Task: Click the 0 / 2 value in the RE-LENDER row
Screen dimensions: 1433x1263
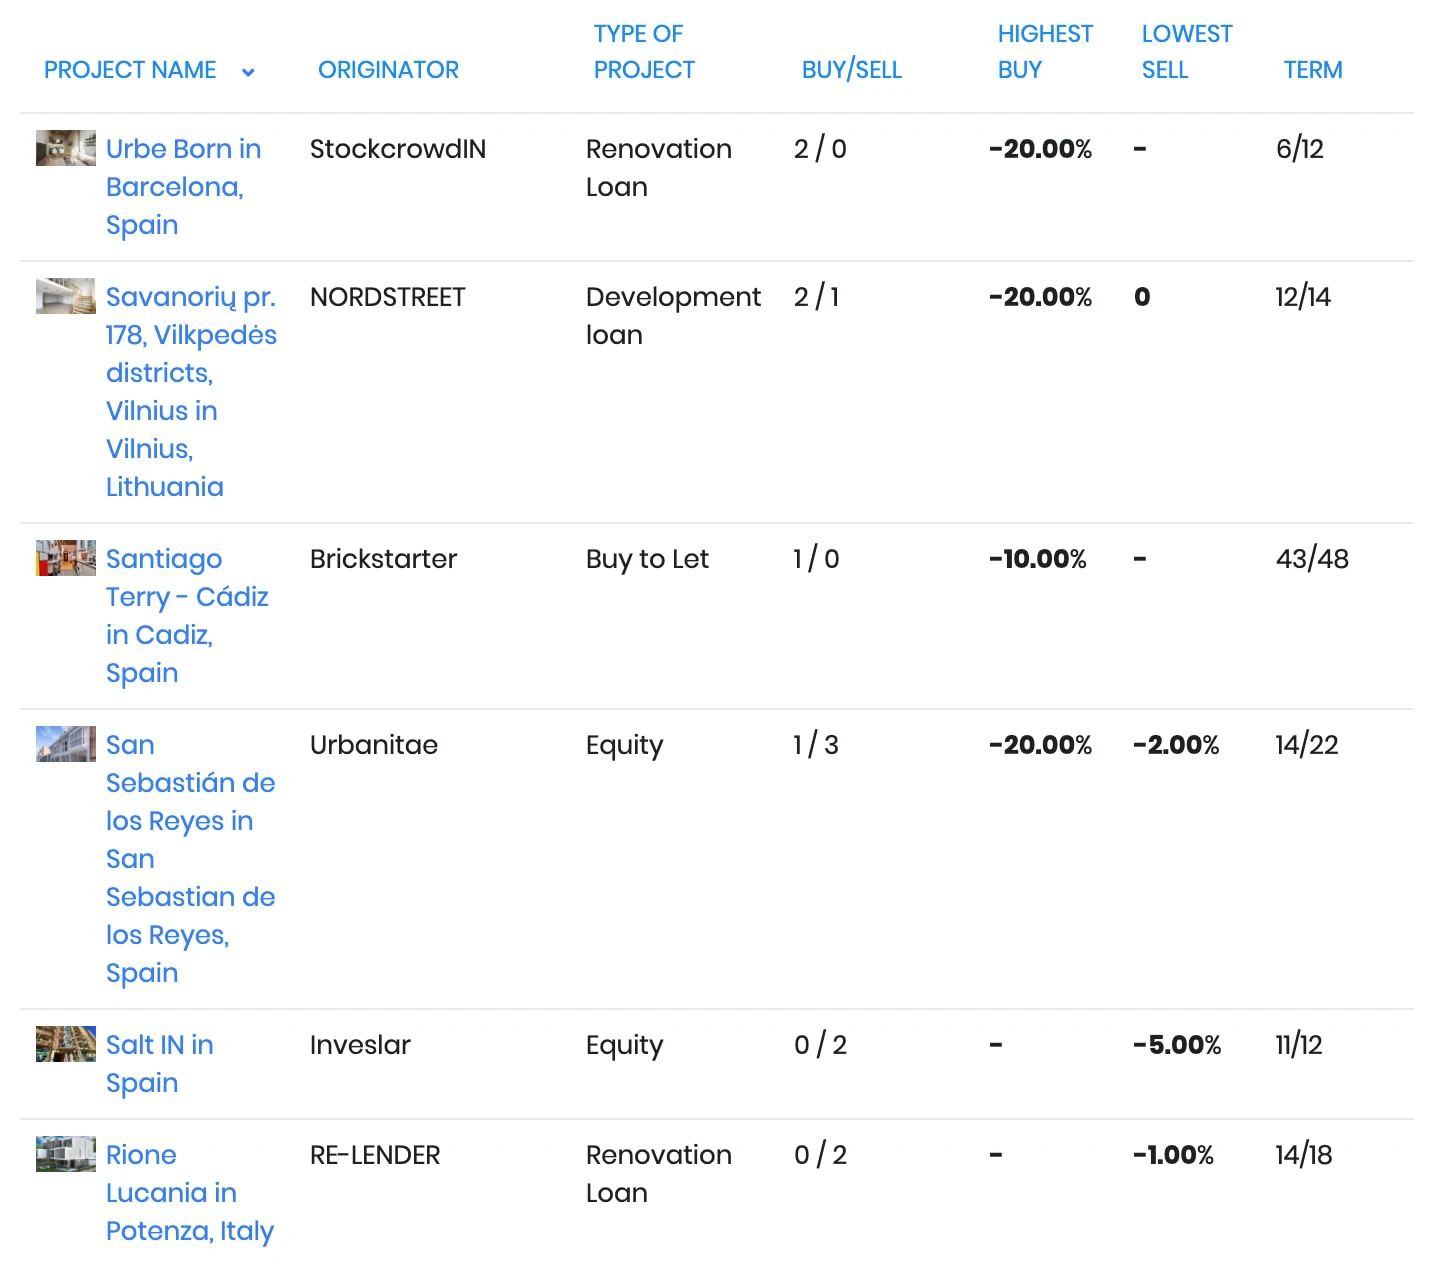Action: [x=820, y=1155]
